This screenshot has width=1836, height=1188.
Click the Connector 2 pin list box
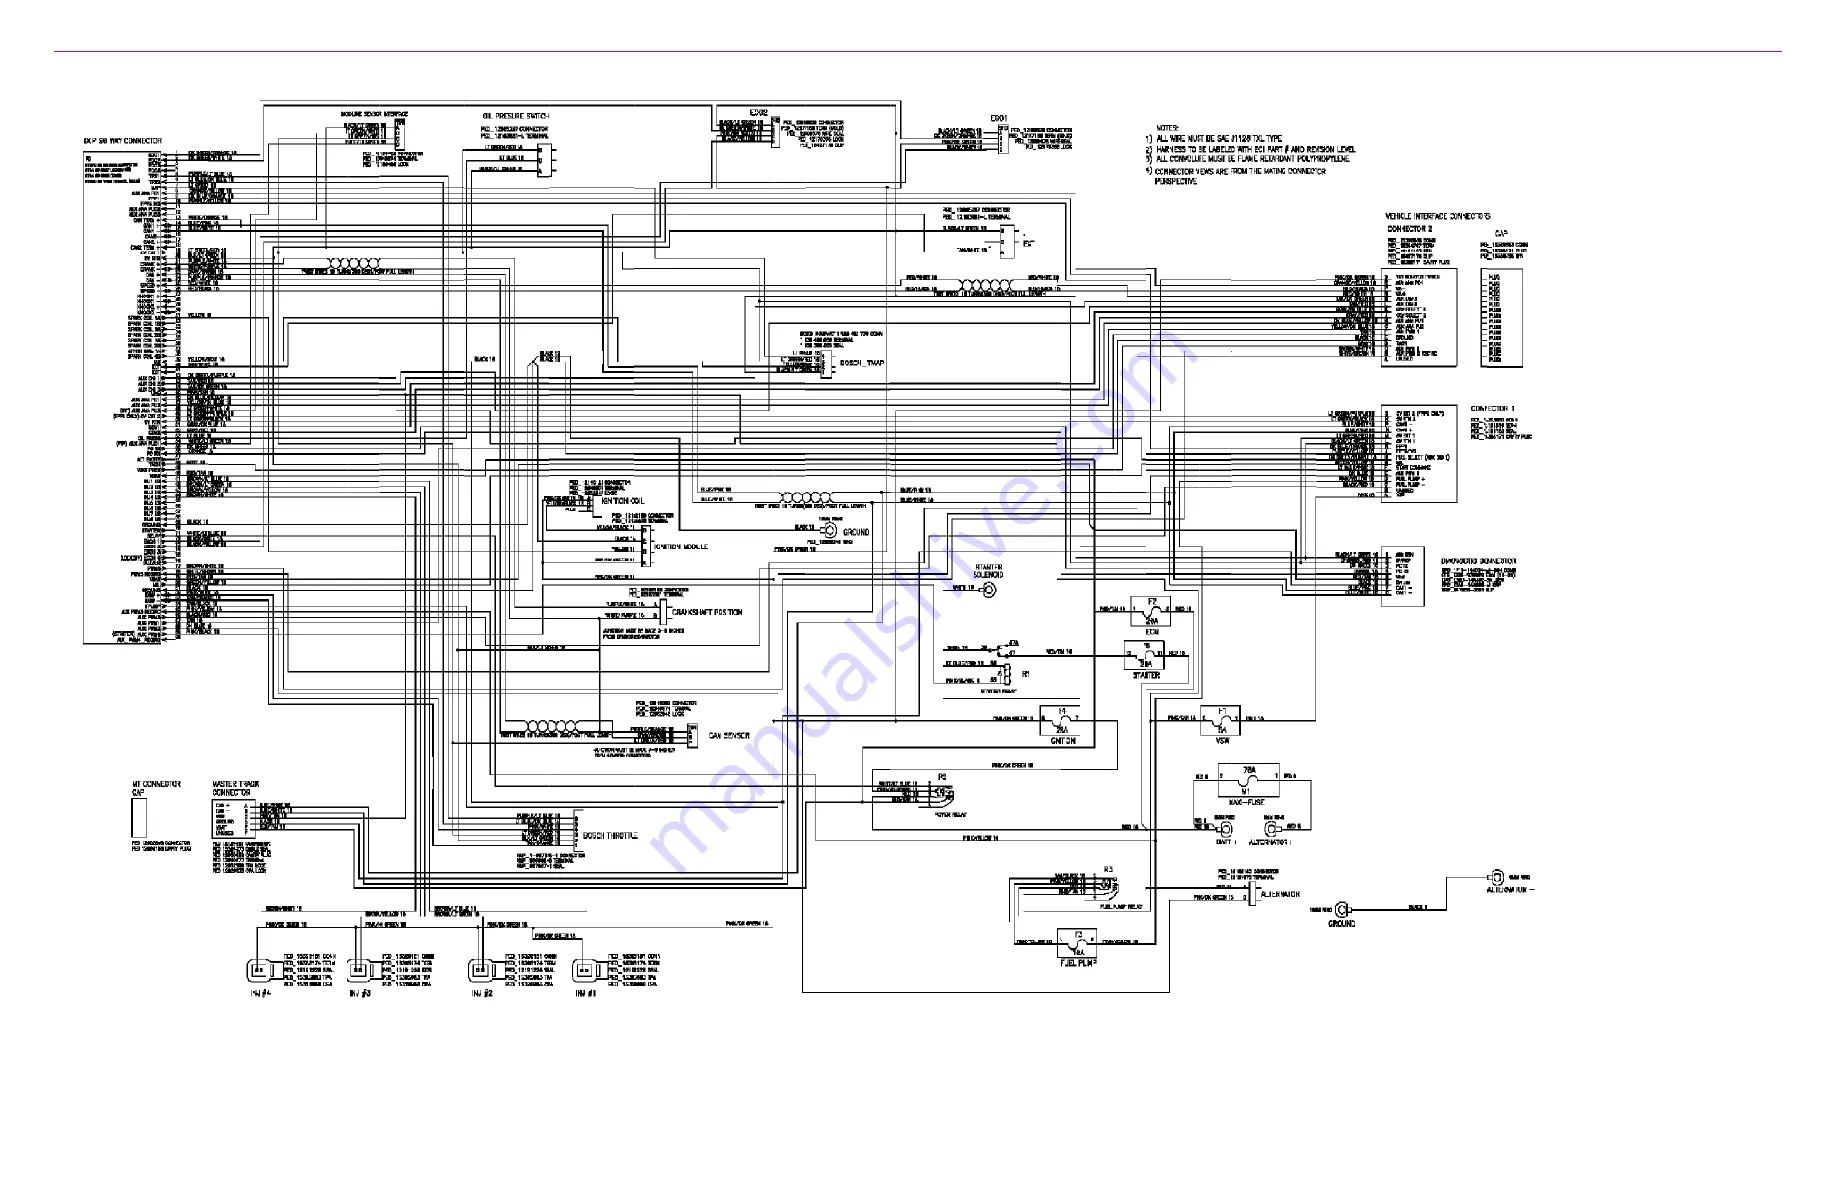click(1419, 317)
